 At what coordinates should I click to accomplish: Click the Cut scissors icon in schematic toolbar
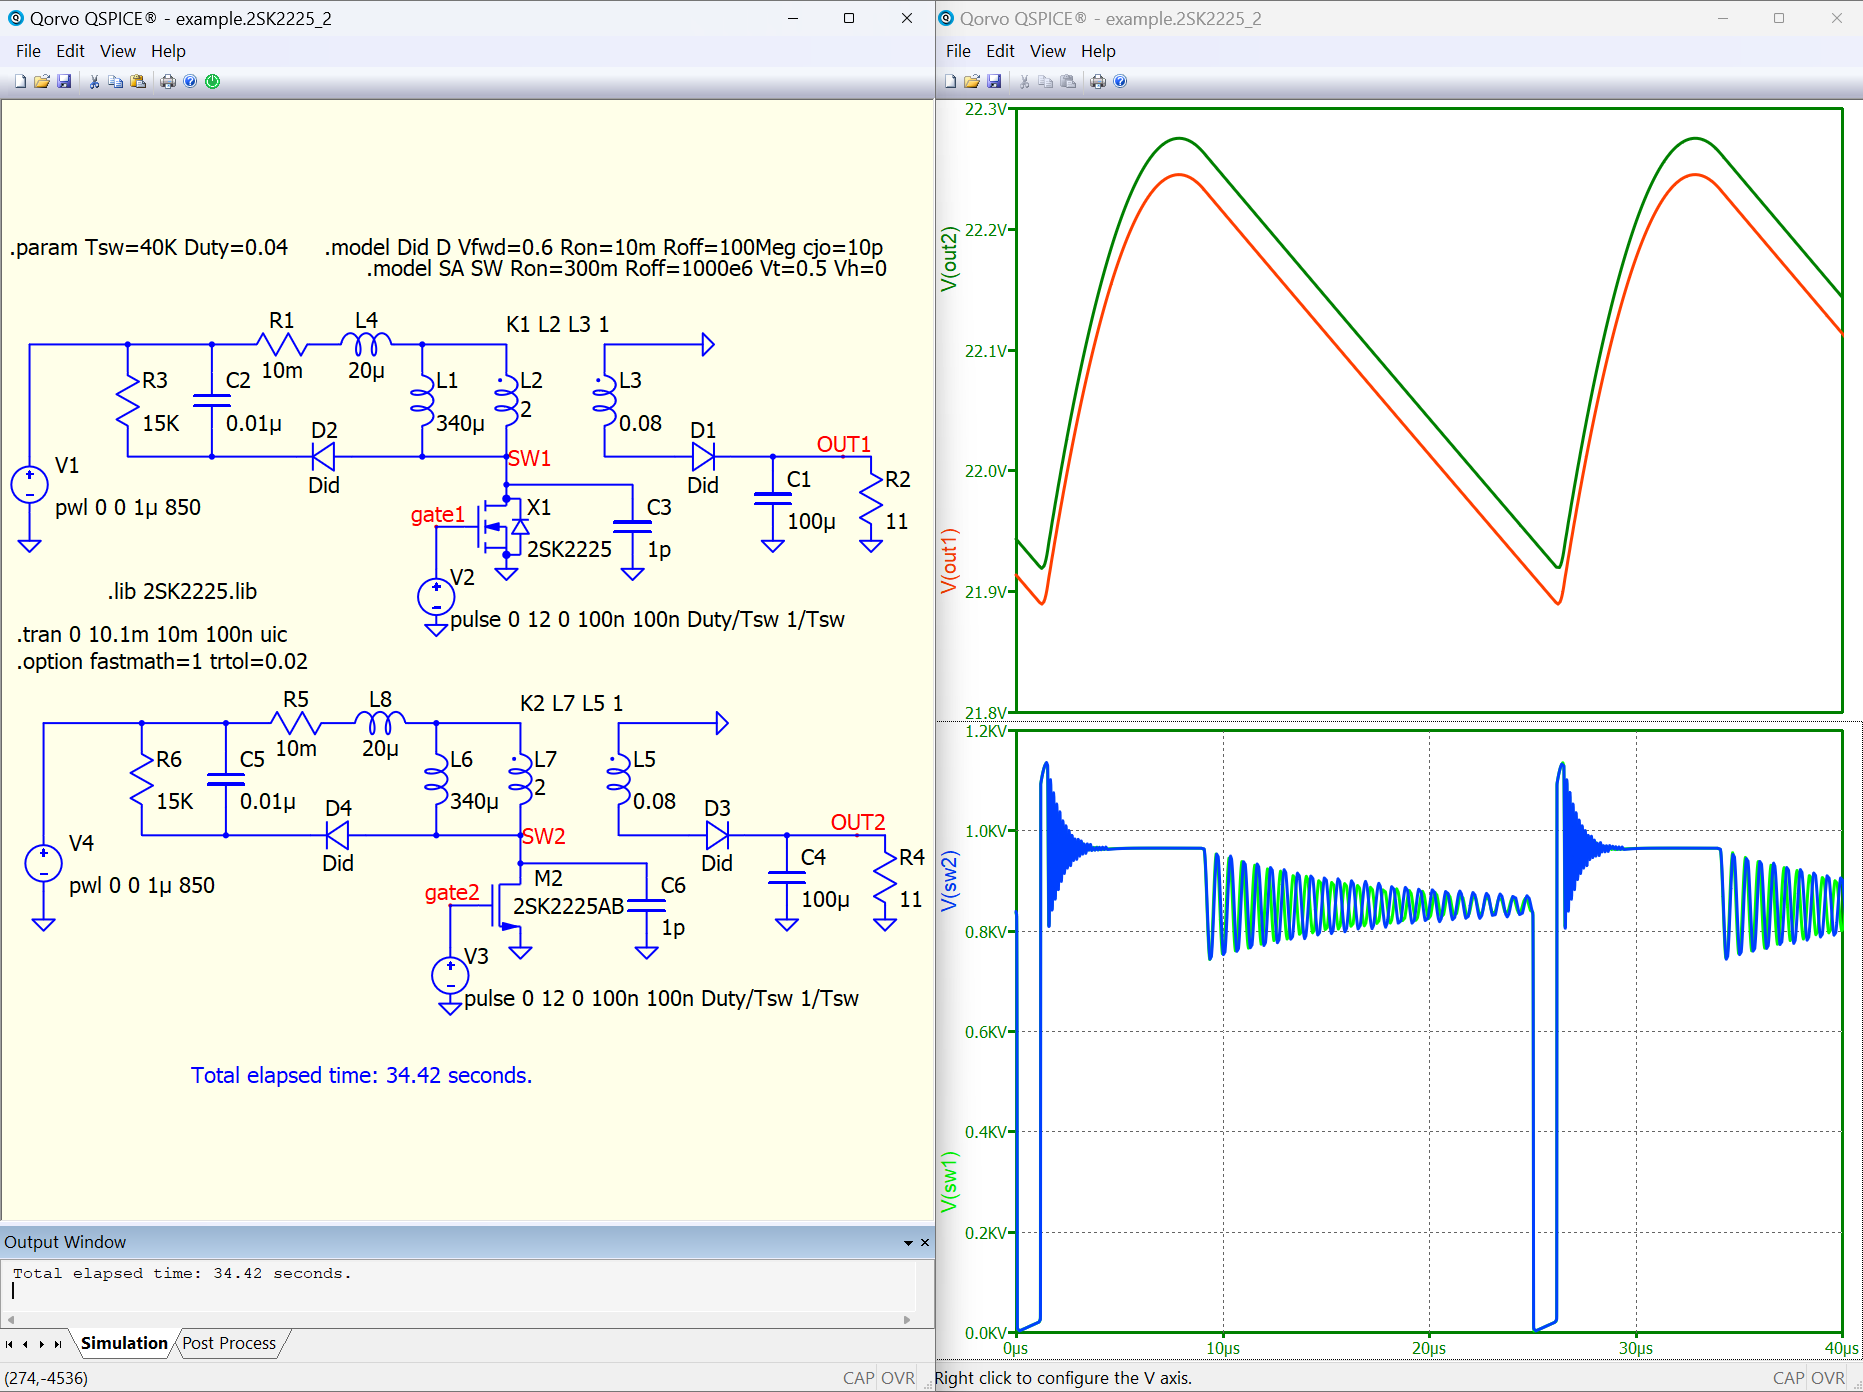pos(94,82)
